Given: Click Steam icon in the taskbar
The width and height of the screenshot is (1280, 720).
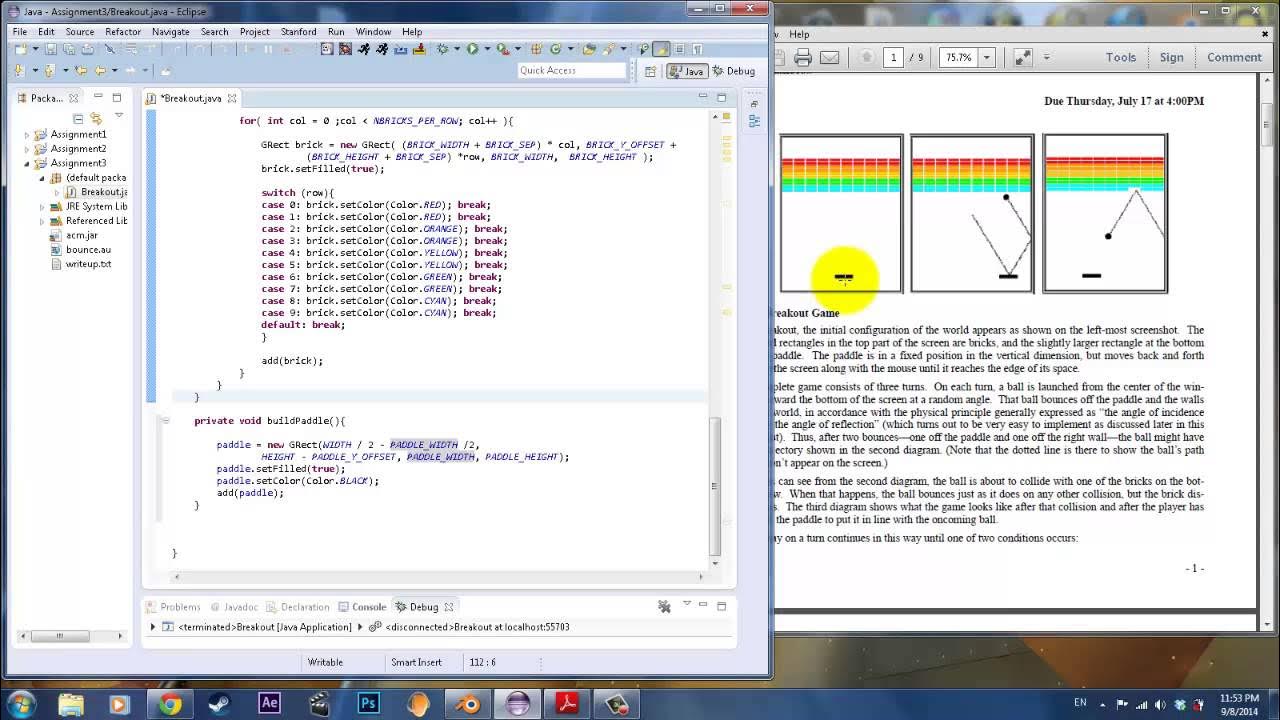Looking at the screenshot, I should 220,703.
